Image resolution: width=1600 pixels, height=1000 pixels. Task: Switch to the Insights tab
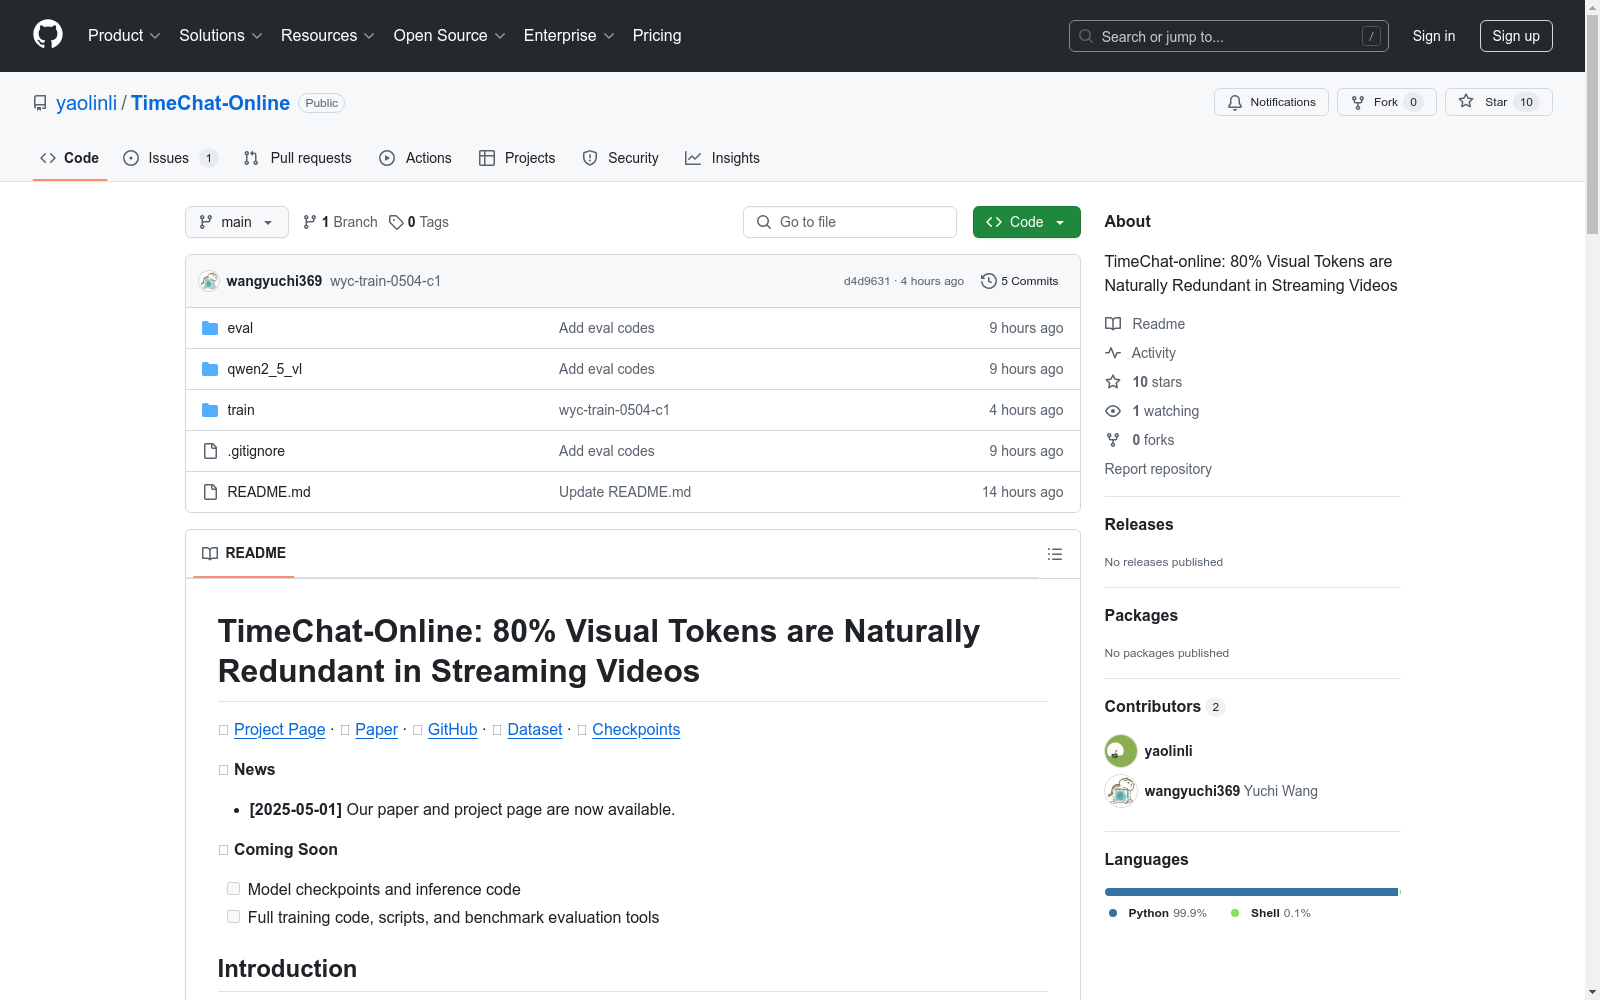tap(722, 158)
